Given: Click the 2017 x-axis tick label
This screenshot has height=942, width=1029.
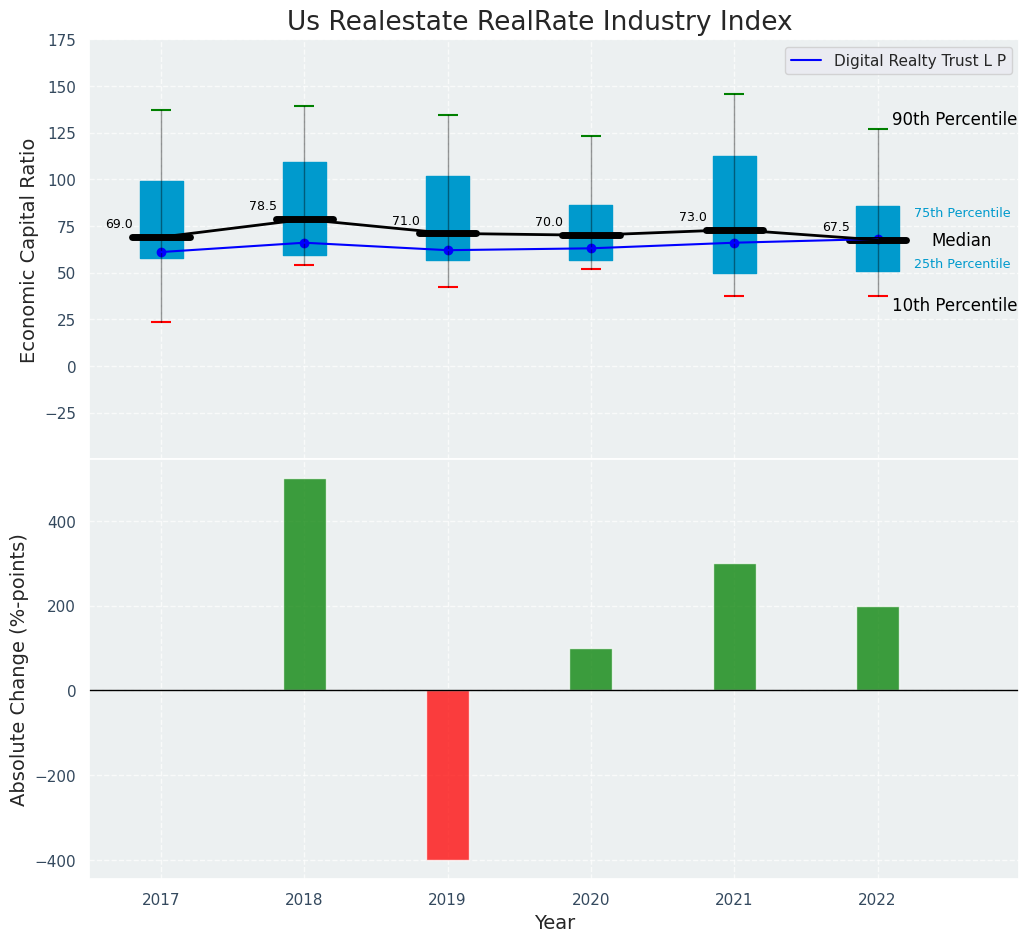Looking at the screenshot, I should click(x=161, y=899).
